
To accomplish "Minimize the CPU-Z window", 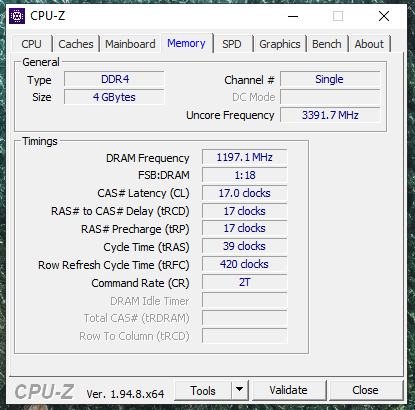I will (293, 16).
